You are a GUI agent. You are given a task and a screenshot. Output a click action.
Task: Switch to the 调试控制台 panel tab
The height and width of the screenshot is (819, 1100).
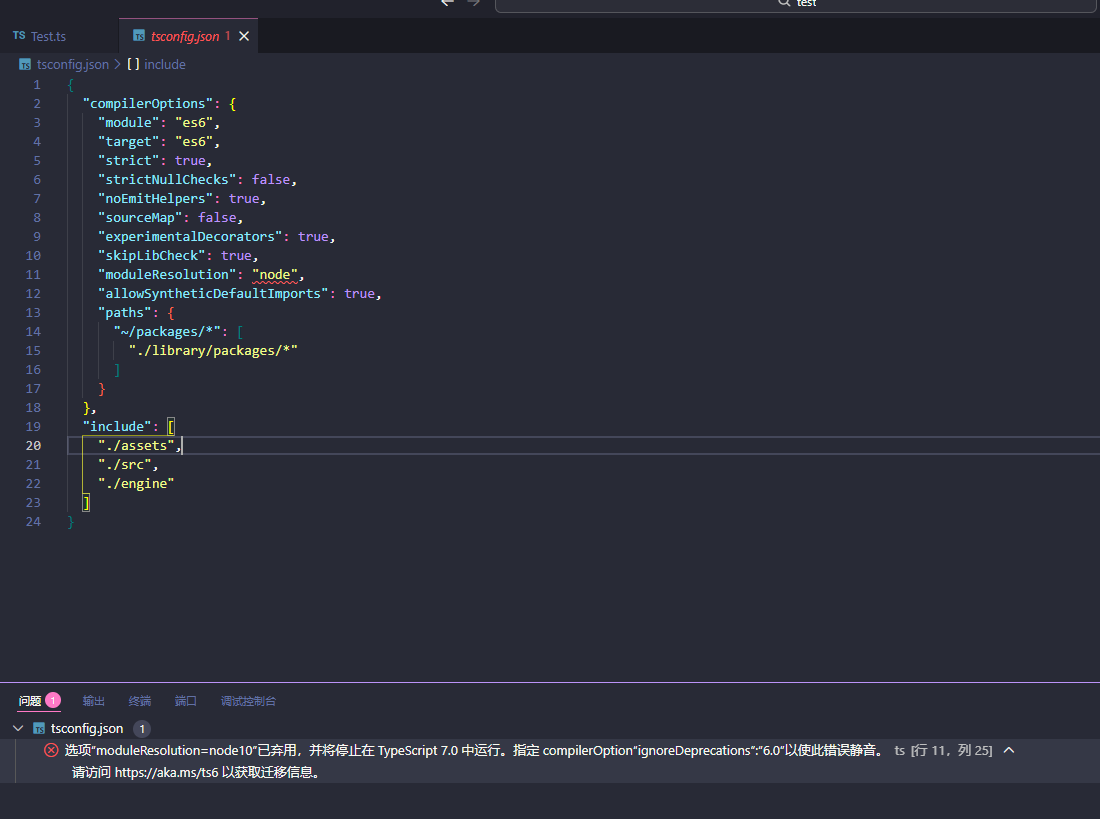point(248,701)
